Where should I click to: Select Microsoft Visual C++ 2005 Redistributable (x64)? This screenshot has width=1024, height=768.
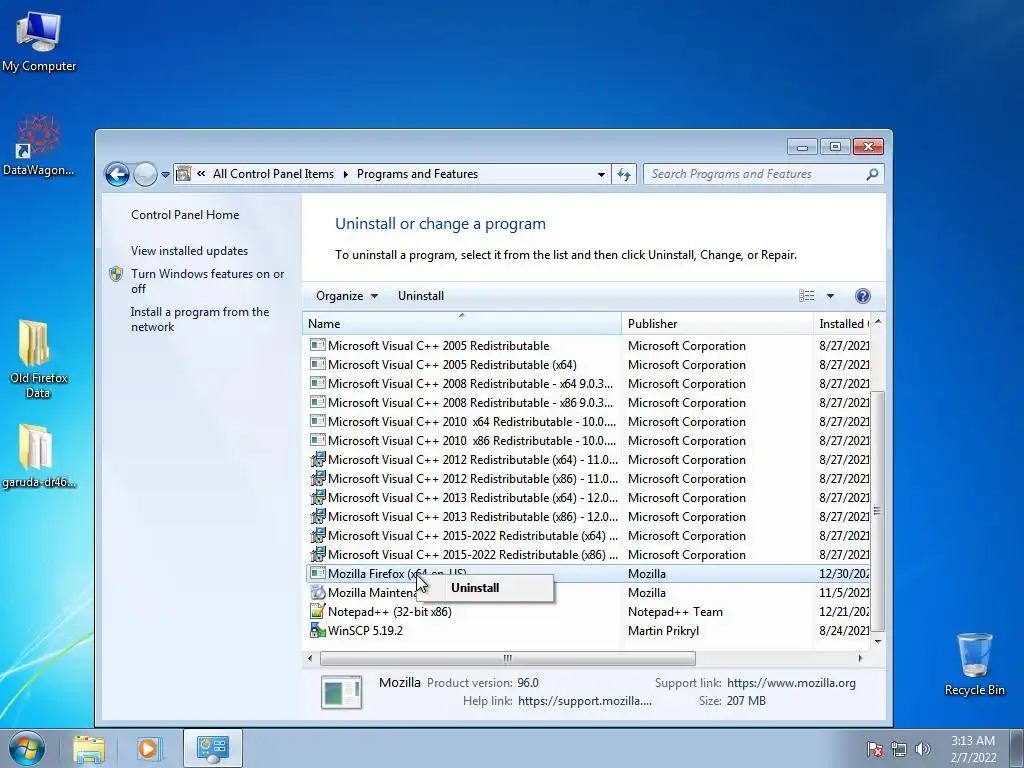coord(588,365)
